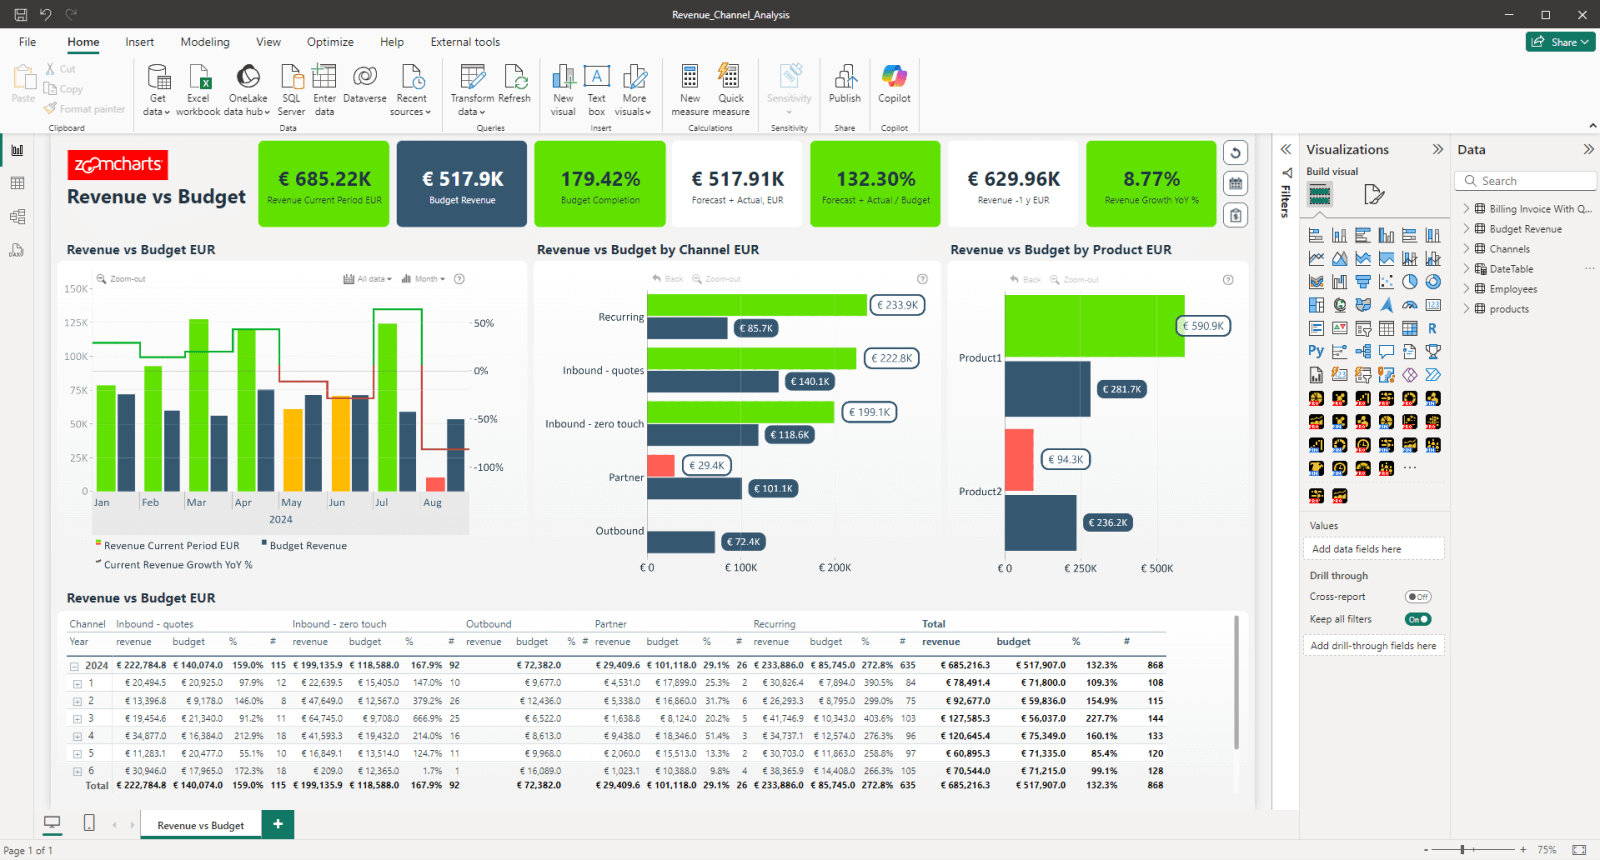The height and width of the screenshot is (860, 1600).
Task: Toggle the Cross-report switch
Action: click(1418, 597)
